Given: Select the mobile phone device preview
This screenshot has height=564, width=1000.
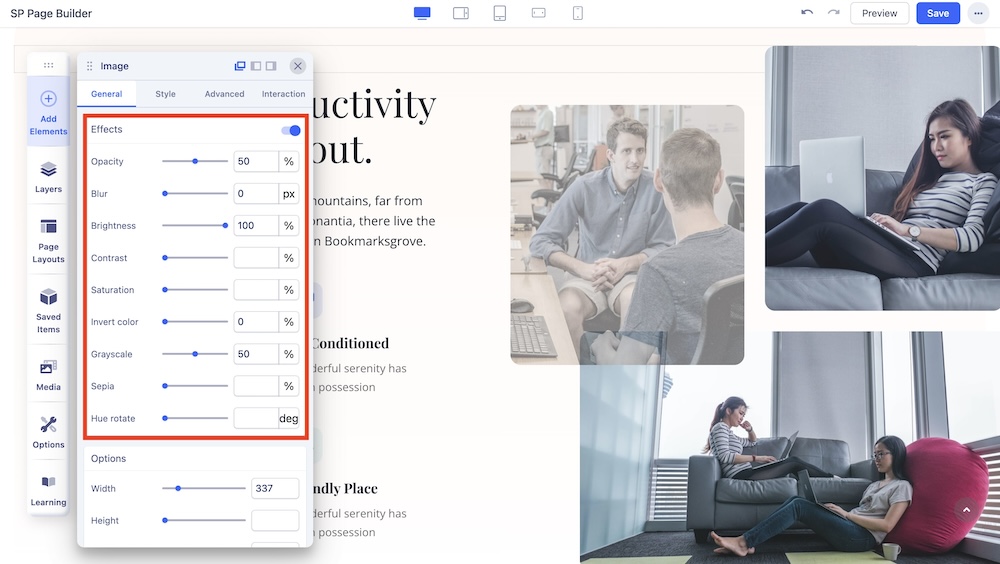Looking at the screenshot, I should pyautogui.click(x=577, y=13).
